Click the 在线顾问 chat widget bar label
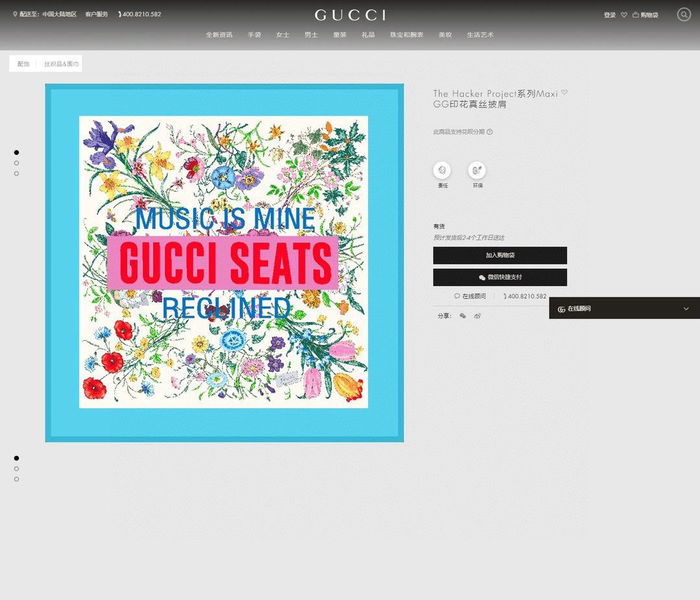Viewport: 700px width, 600px height. pos(579,308)
